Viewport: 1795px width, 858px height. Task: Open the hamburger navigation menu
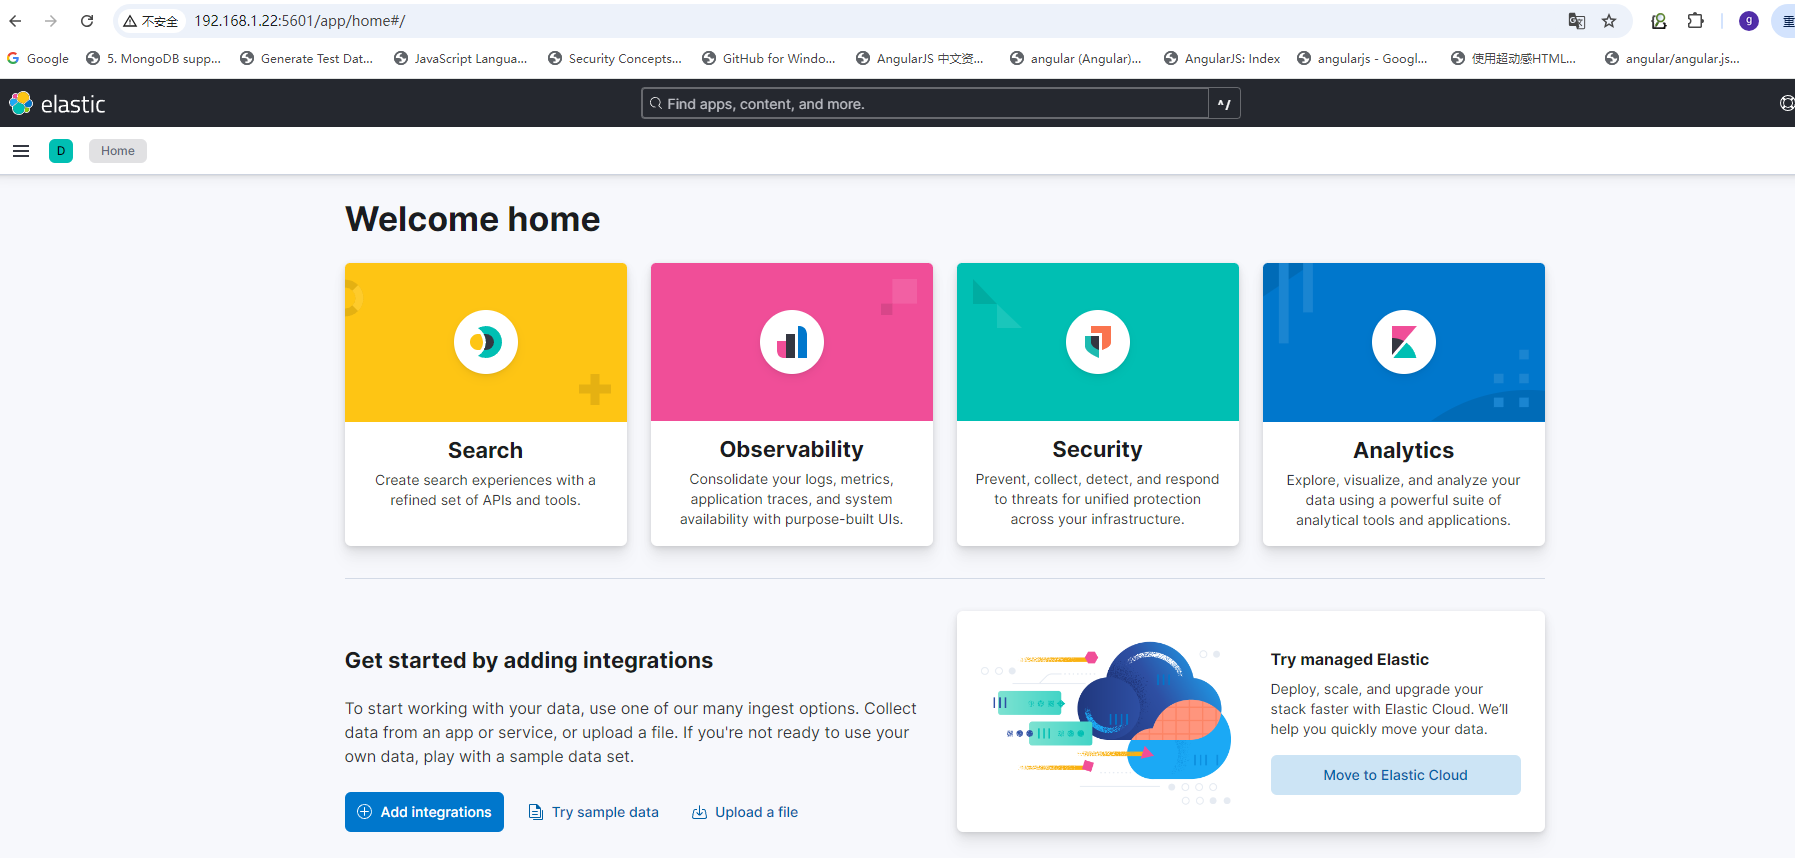[21, 151]
